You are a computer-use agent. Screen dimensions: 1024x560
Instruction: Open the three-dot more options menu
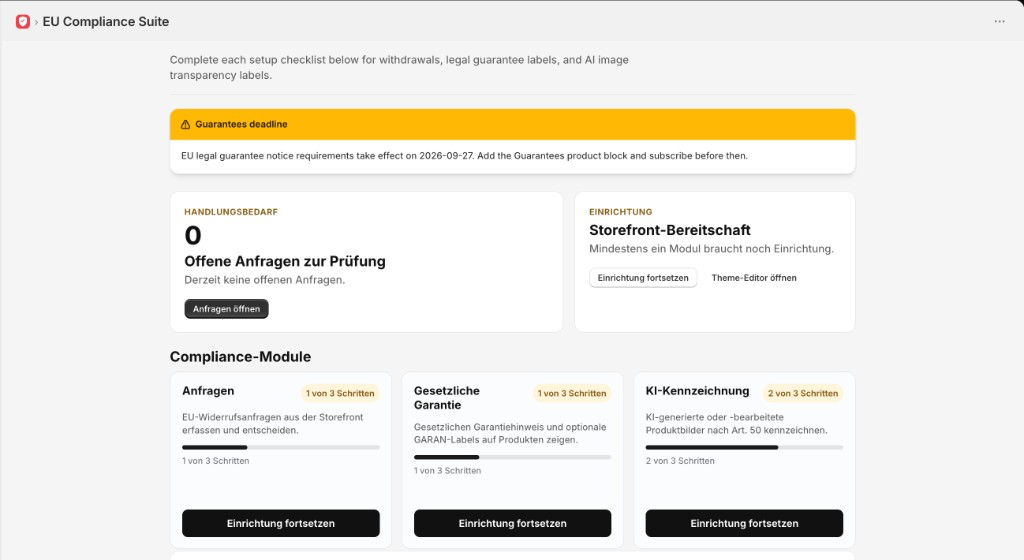(x=999, y=22)
